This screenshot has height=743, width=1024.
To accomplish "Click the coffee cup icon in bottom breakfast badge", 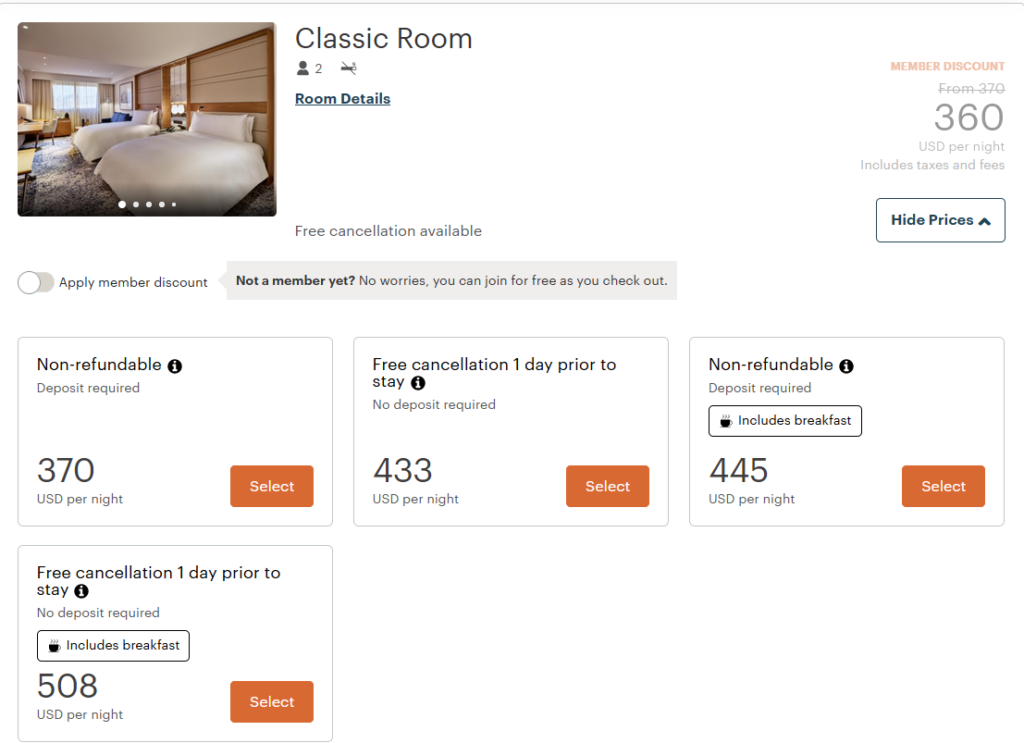I will 57,645.
